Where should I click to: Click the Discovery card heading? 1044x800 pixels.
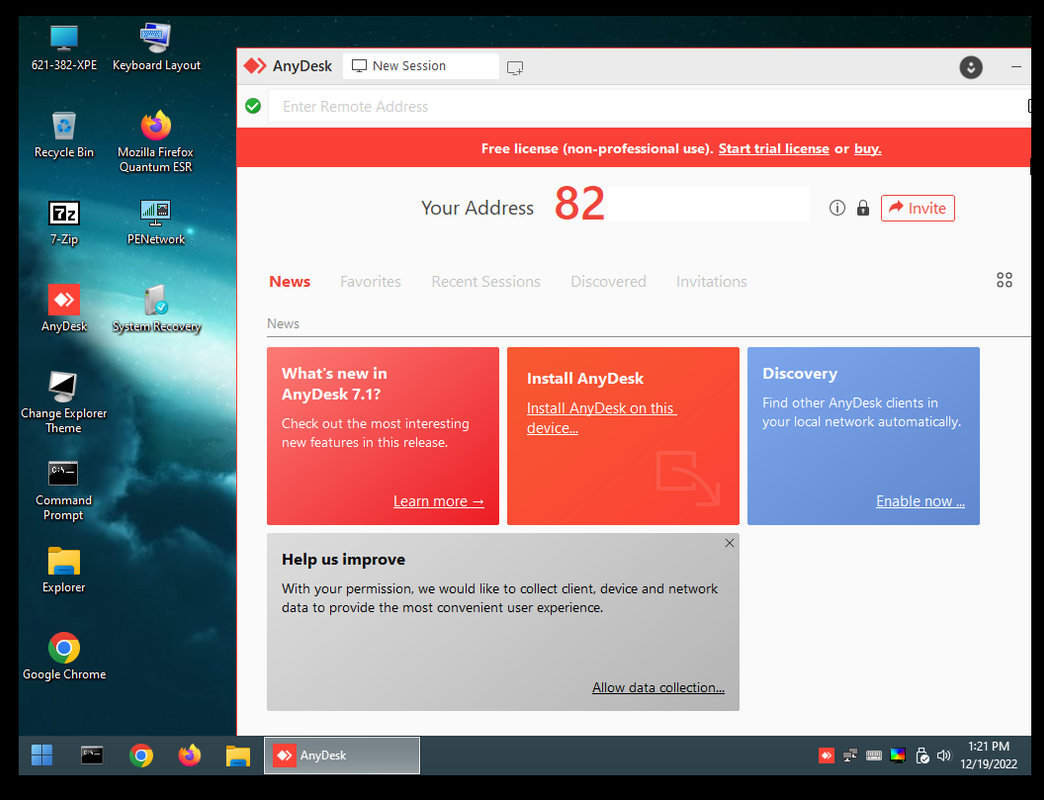click(800, 374)
